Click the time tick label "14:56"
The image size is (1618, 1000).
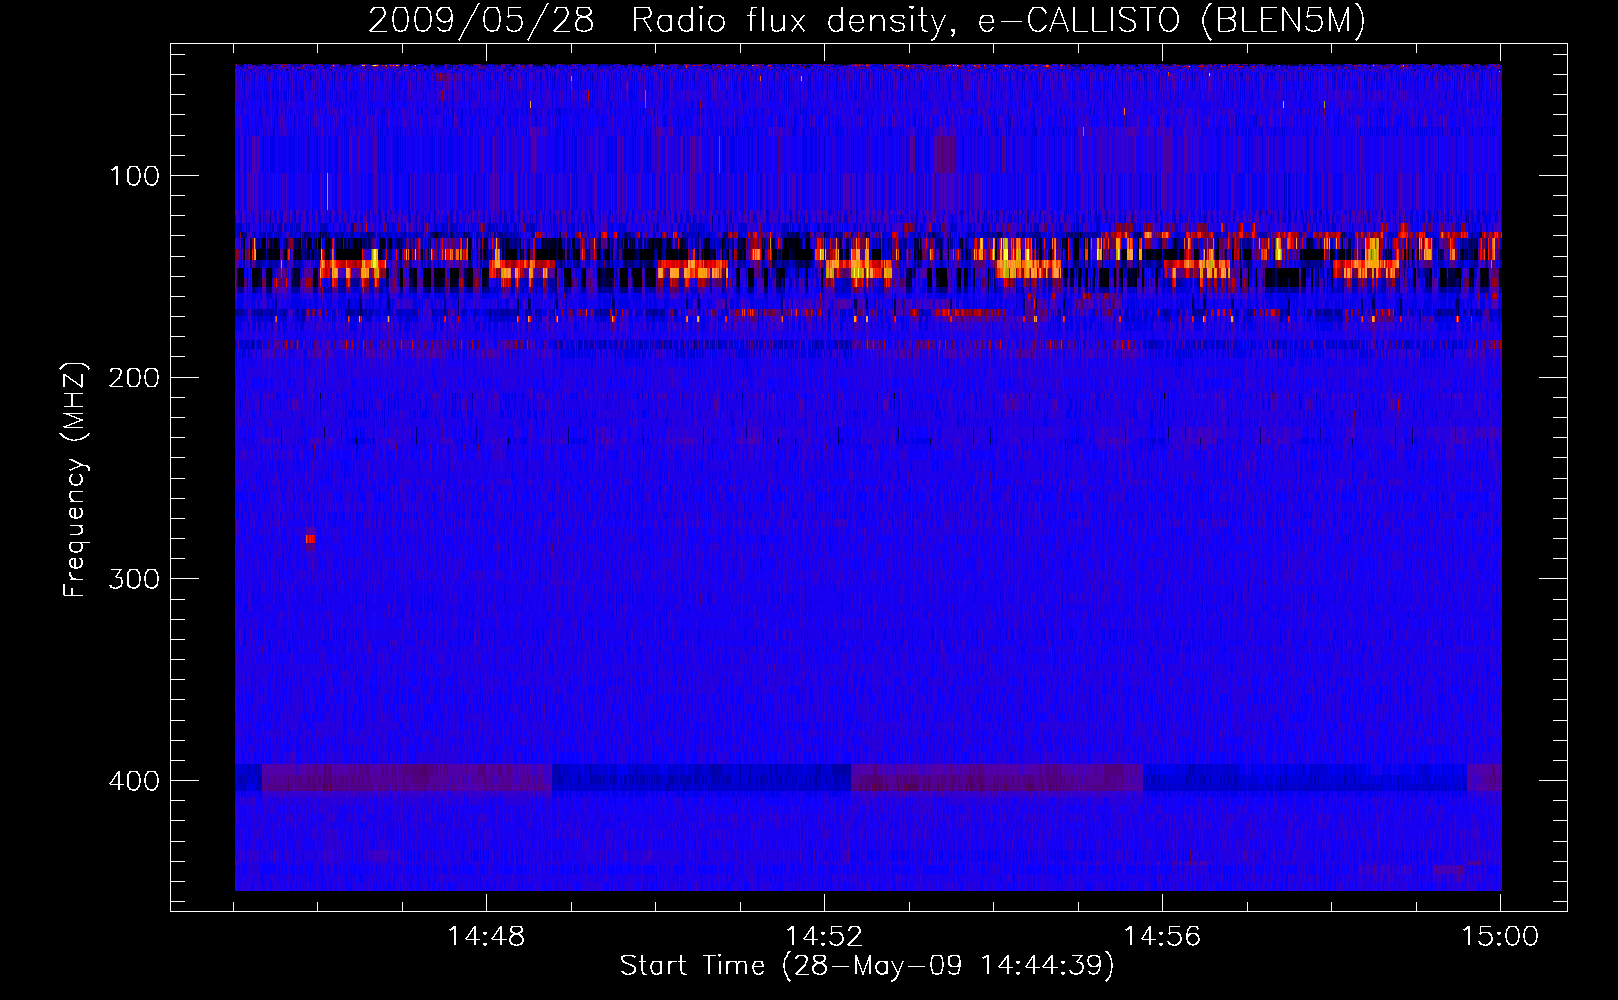[1162, 937]
